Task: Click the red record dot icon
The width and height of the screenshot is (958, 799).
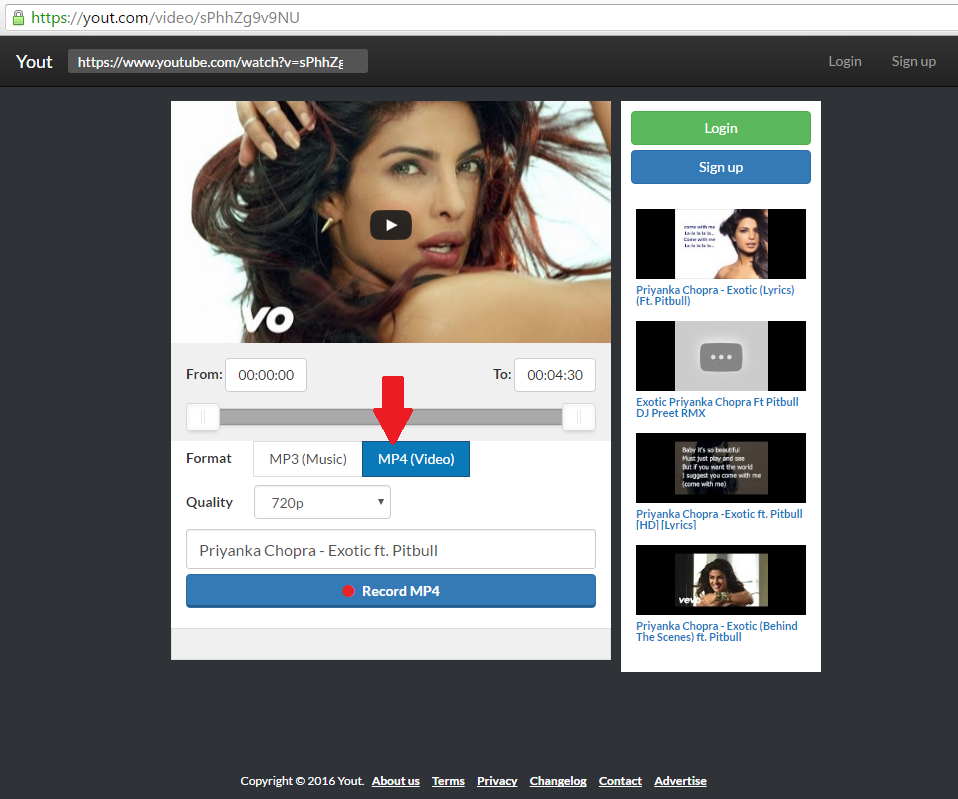Action: (348, 591)
